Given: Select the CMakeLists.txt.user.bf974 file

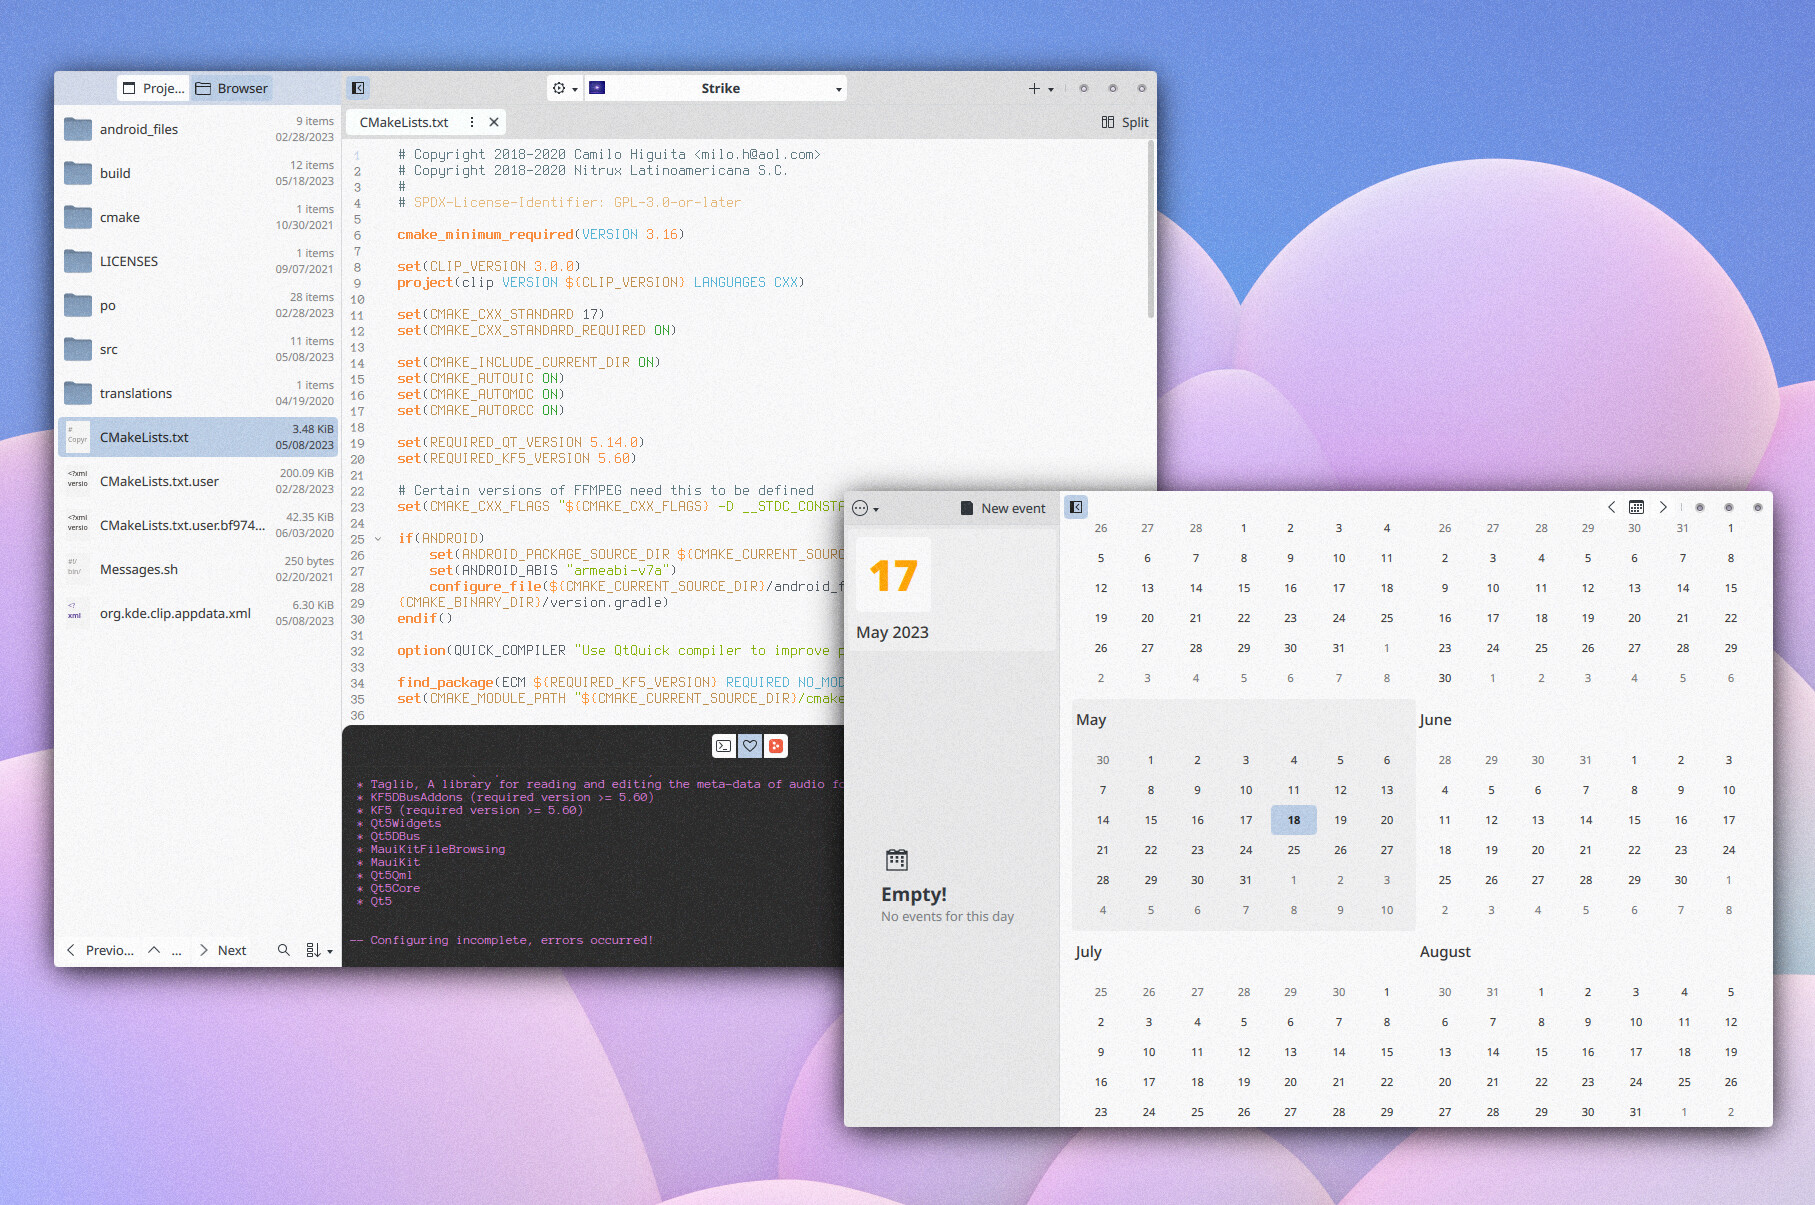Looking at the screenshot, I should (198, 525).
